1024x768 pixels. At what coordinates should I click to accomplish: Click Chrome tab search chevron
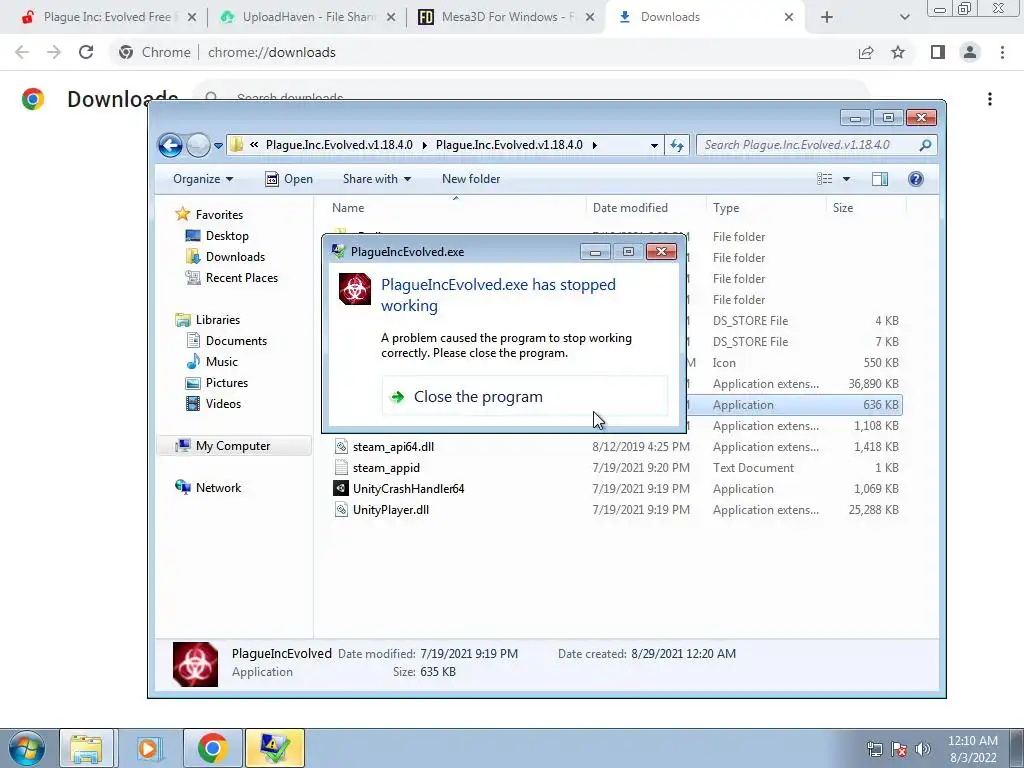904,17
